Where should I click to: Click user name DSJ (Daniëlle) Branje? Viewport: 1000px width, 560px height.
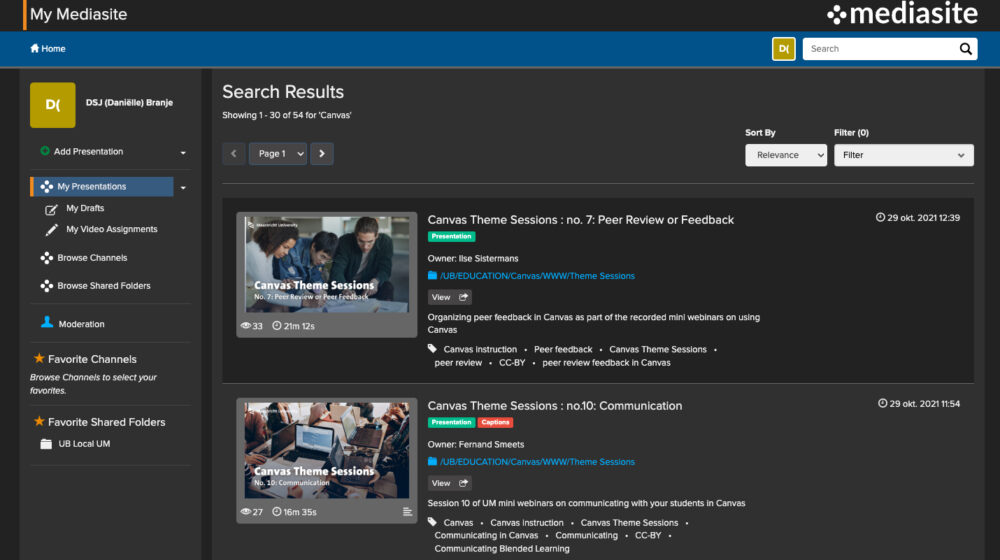tap(129, 102)
